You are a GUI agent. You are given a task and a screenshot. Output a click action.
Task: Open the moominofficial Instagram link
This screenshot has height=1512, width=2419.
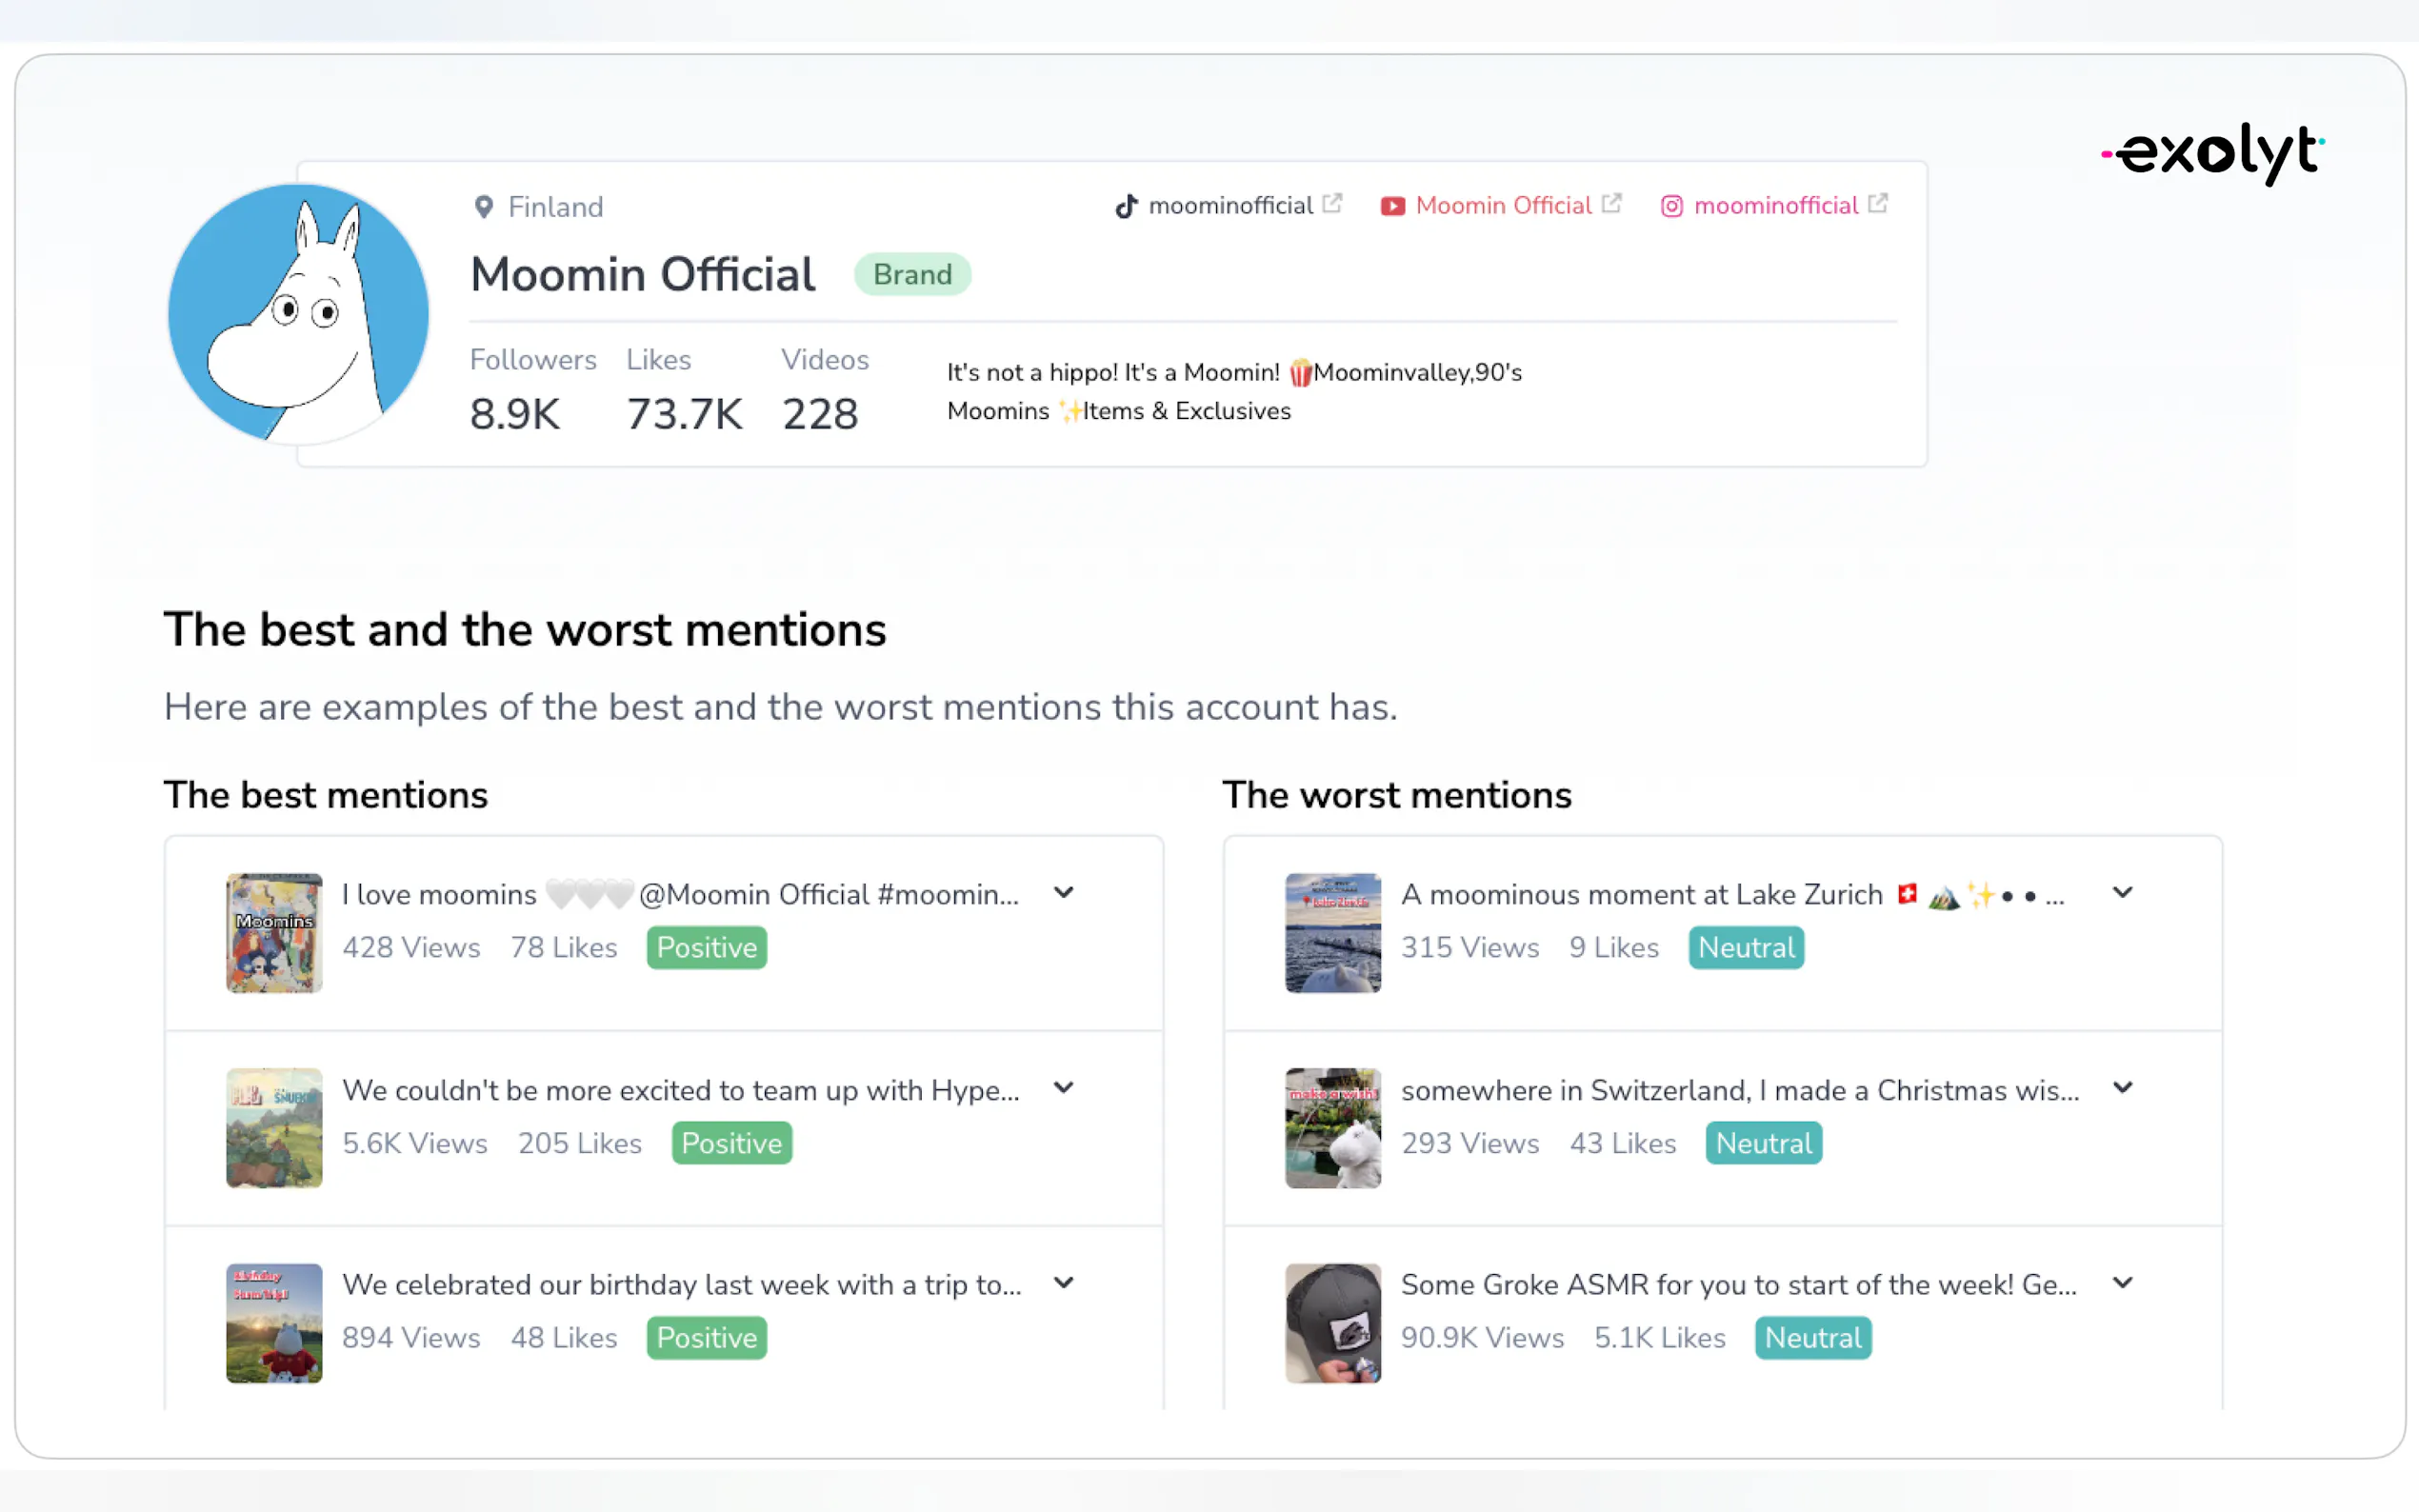click(1776, 206)
